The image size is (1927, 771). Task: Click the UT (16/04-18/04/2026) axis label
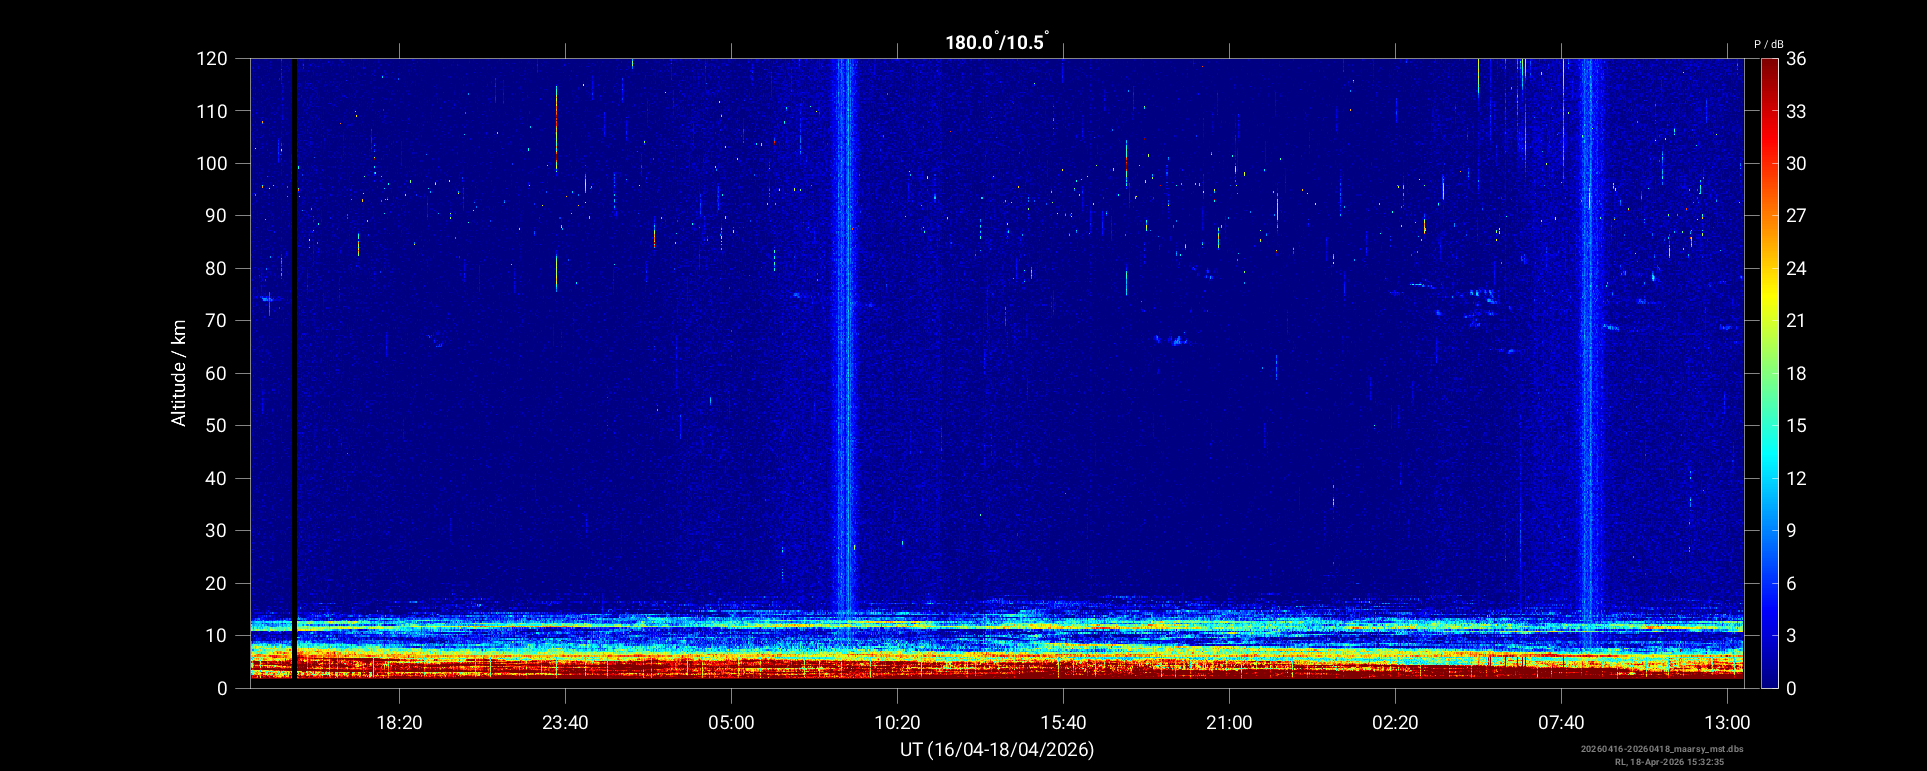(996, 749)
